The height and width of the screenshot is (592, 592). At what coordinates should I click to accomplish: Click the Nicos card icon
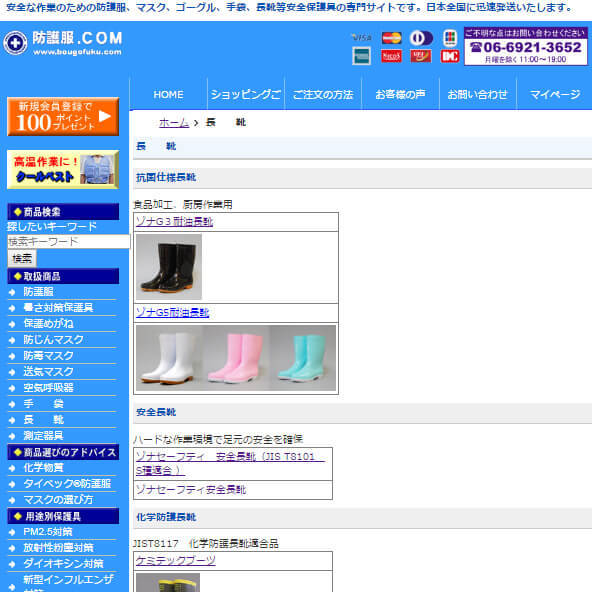point(391,56)
